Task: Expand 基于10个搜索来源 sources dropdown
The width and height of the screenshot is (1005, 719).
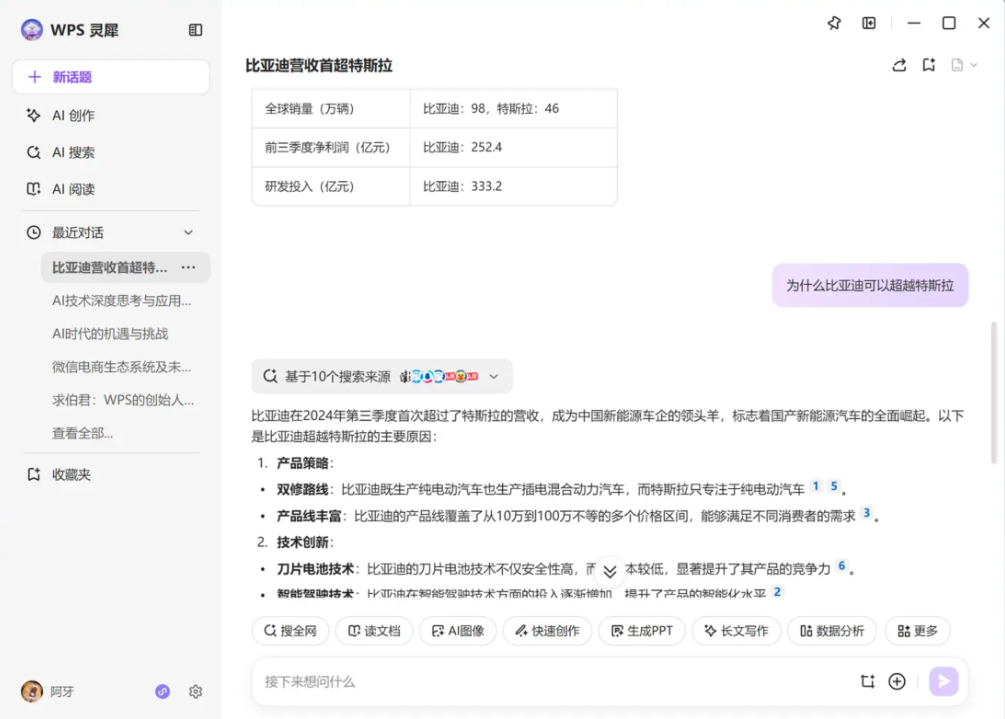Action: 494,377
